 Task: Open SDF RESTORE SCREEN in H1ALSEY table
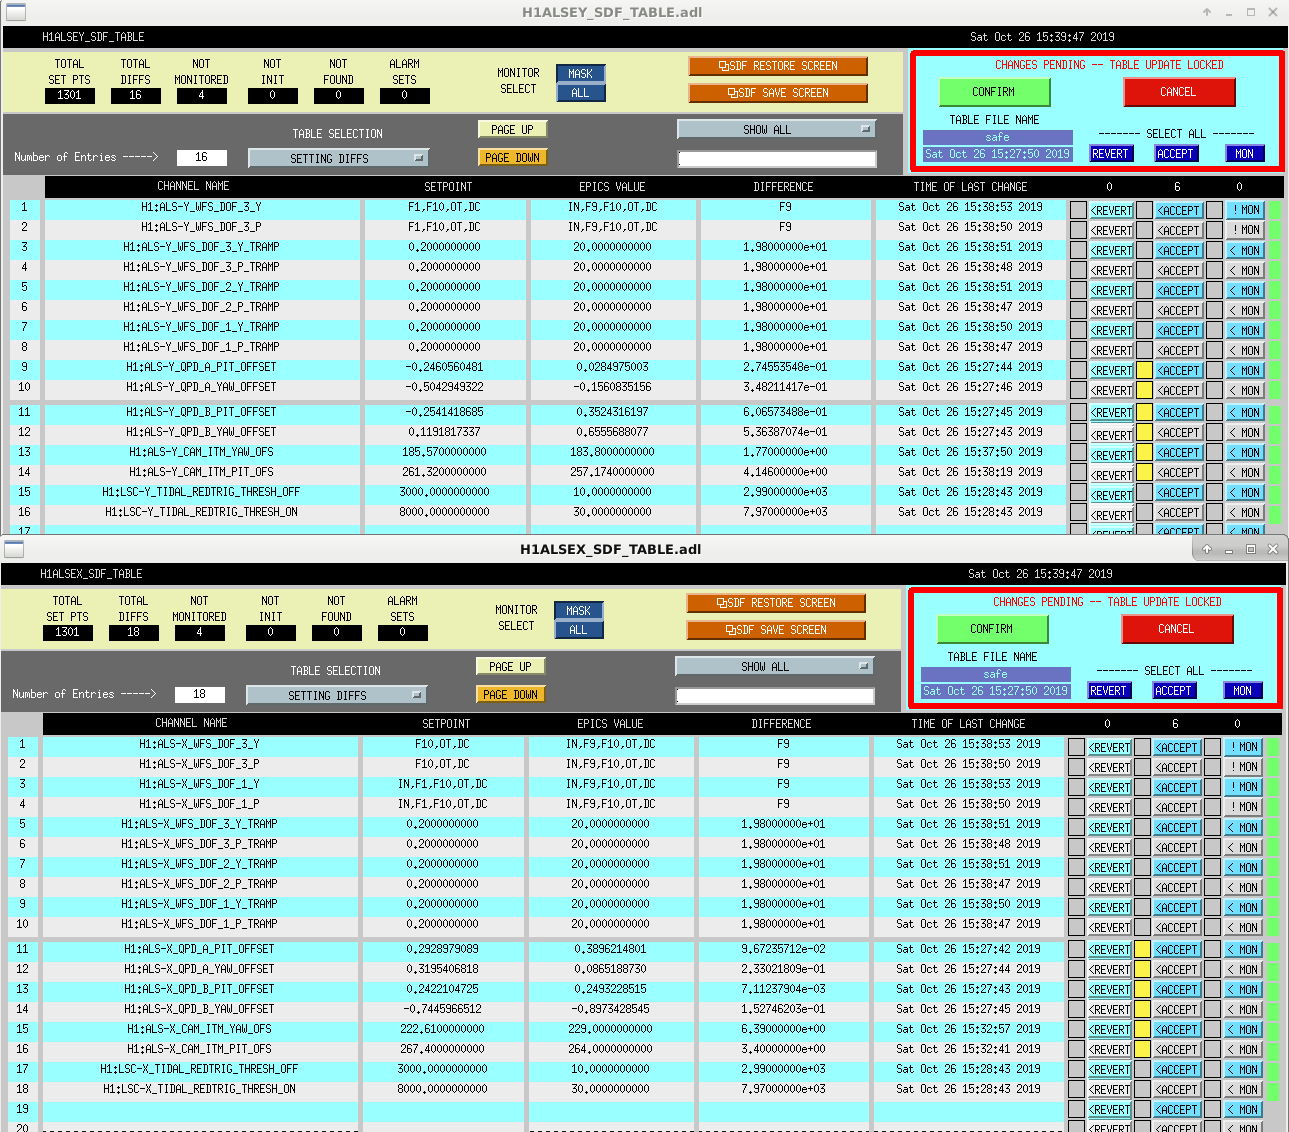click(x=778, y=66)
